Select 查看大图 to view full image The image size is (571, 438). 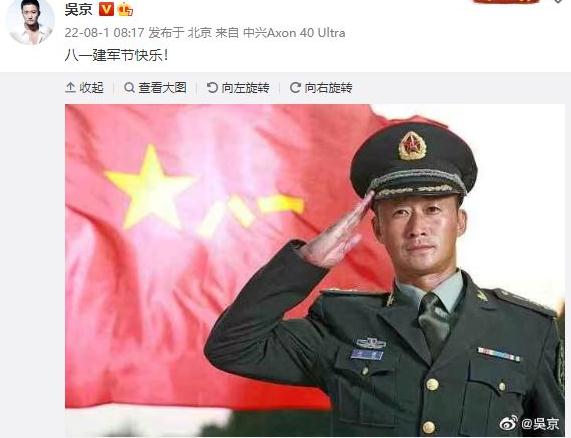click(x=163, y=88)
